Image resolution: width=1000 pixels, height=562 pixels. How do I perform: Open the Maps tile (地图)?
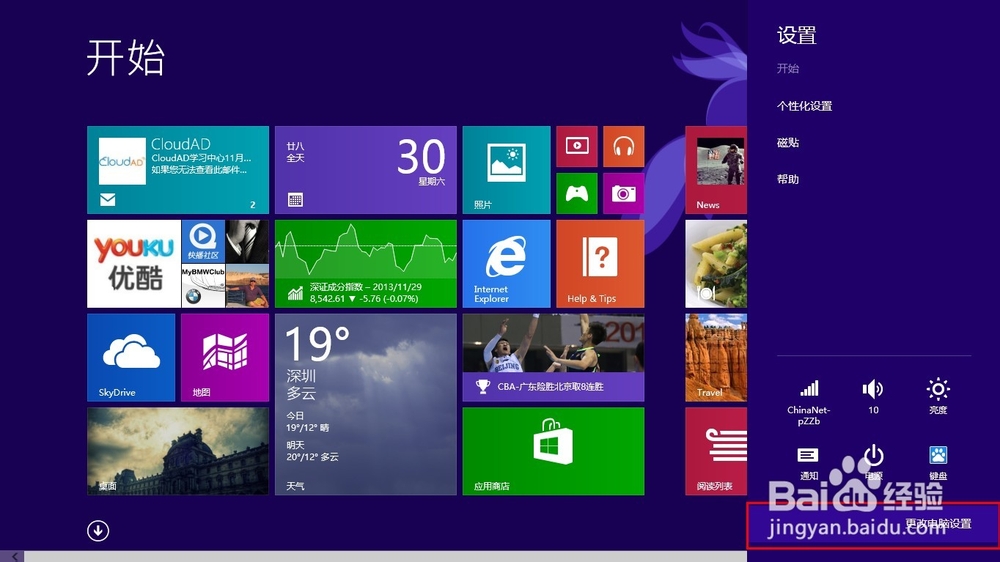point(224,357)
